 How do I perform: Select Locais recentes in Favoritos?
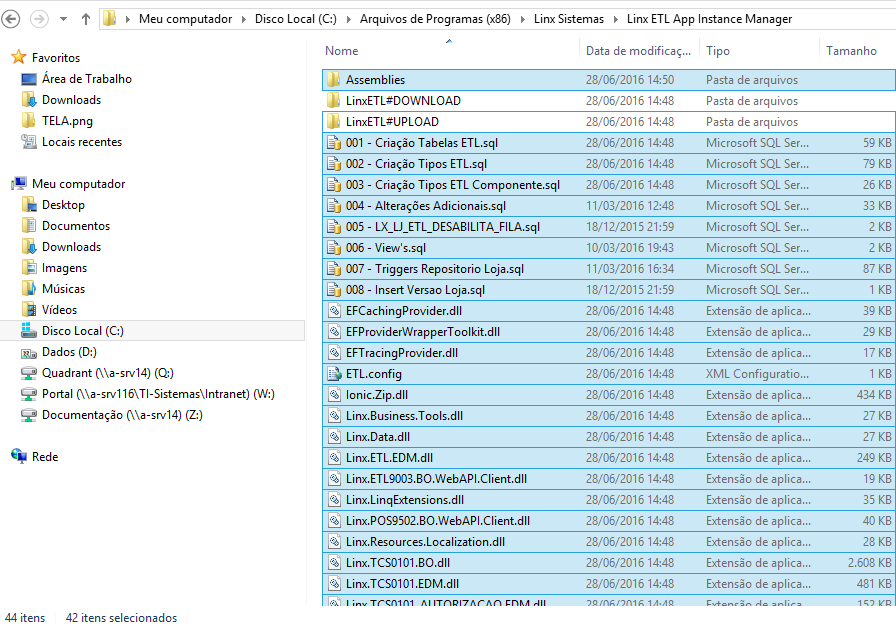click(81, 142)
